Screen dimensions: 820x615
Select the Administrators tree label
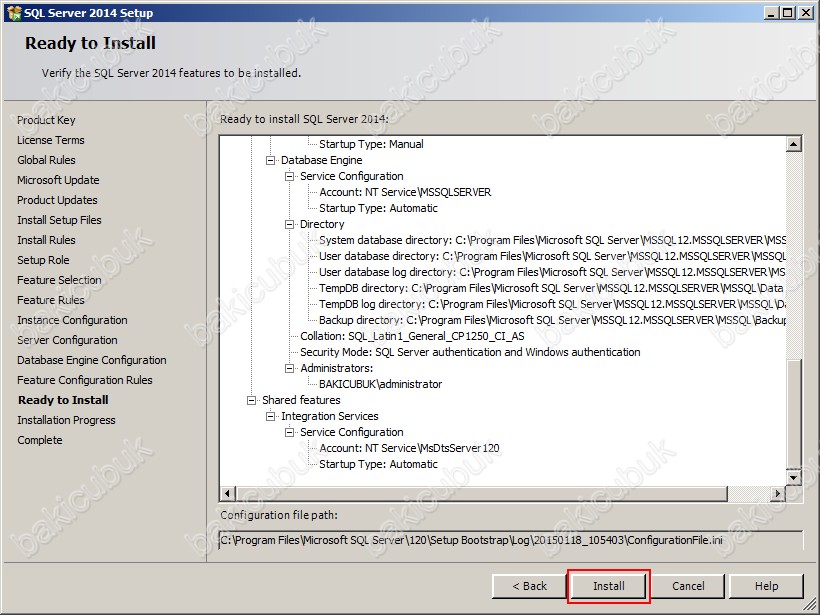click(x=336, y=368)
